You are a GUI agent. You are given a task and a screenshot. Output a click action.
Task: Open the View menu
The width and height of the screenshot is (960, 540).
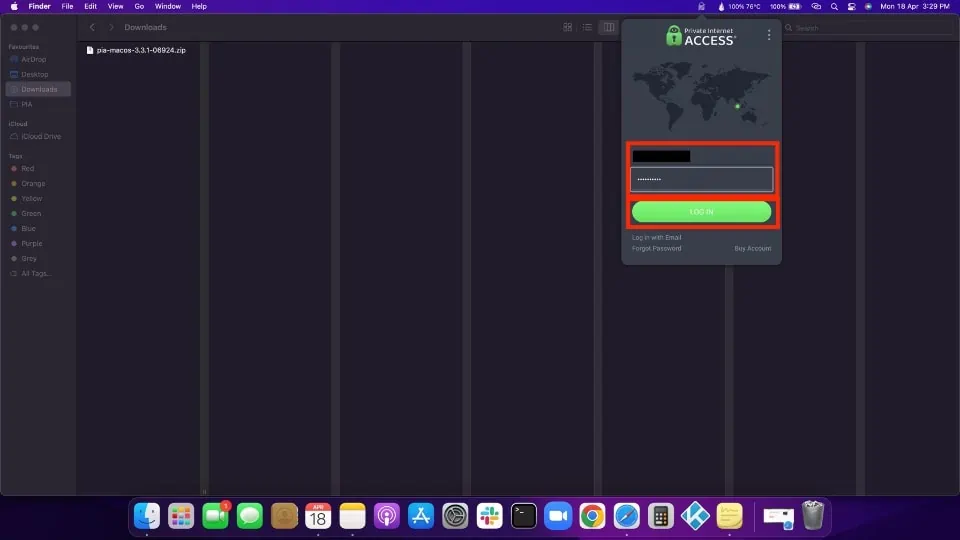pos(115,6)
